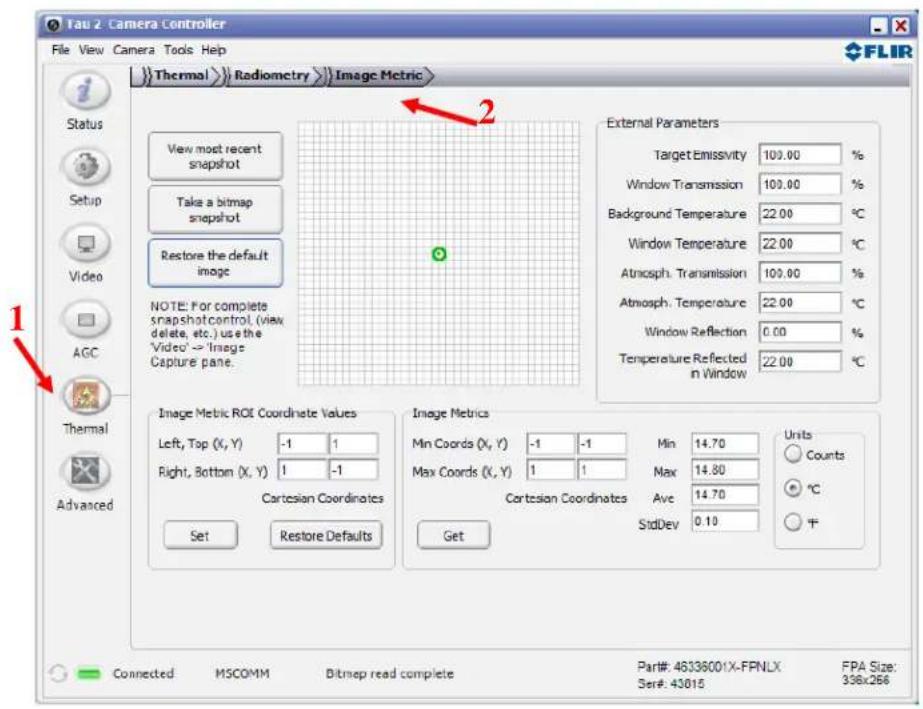Viewport: 923px width, 709px height.
Task: Click the Min Coords X field
Action: [x=551, y=443]
